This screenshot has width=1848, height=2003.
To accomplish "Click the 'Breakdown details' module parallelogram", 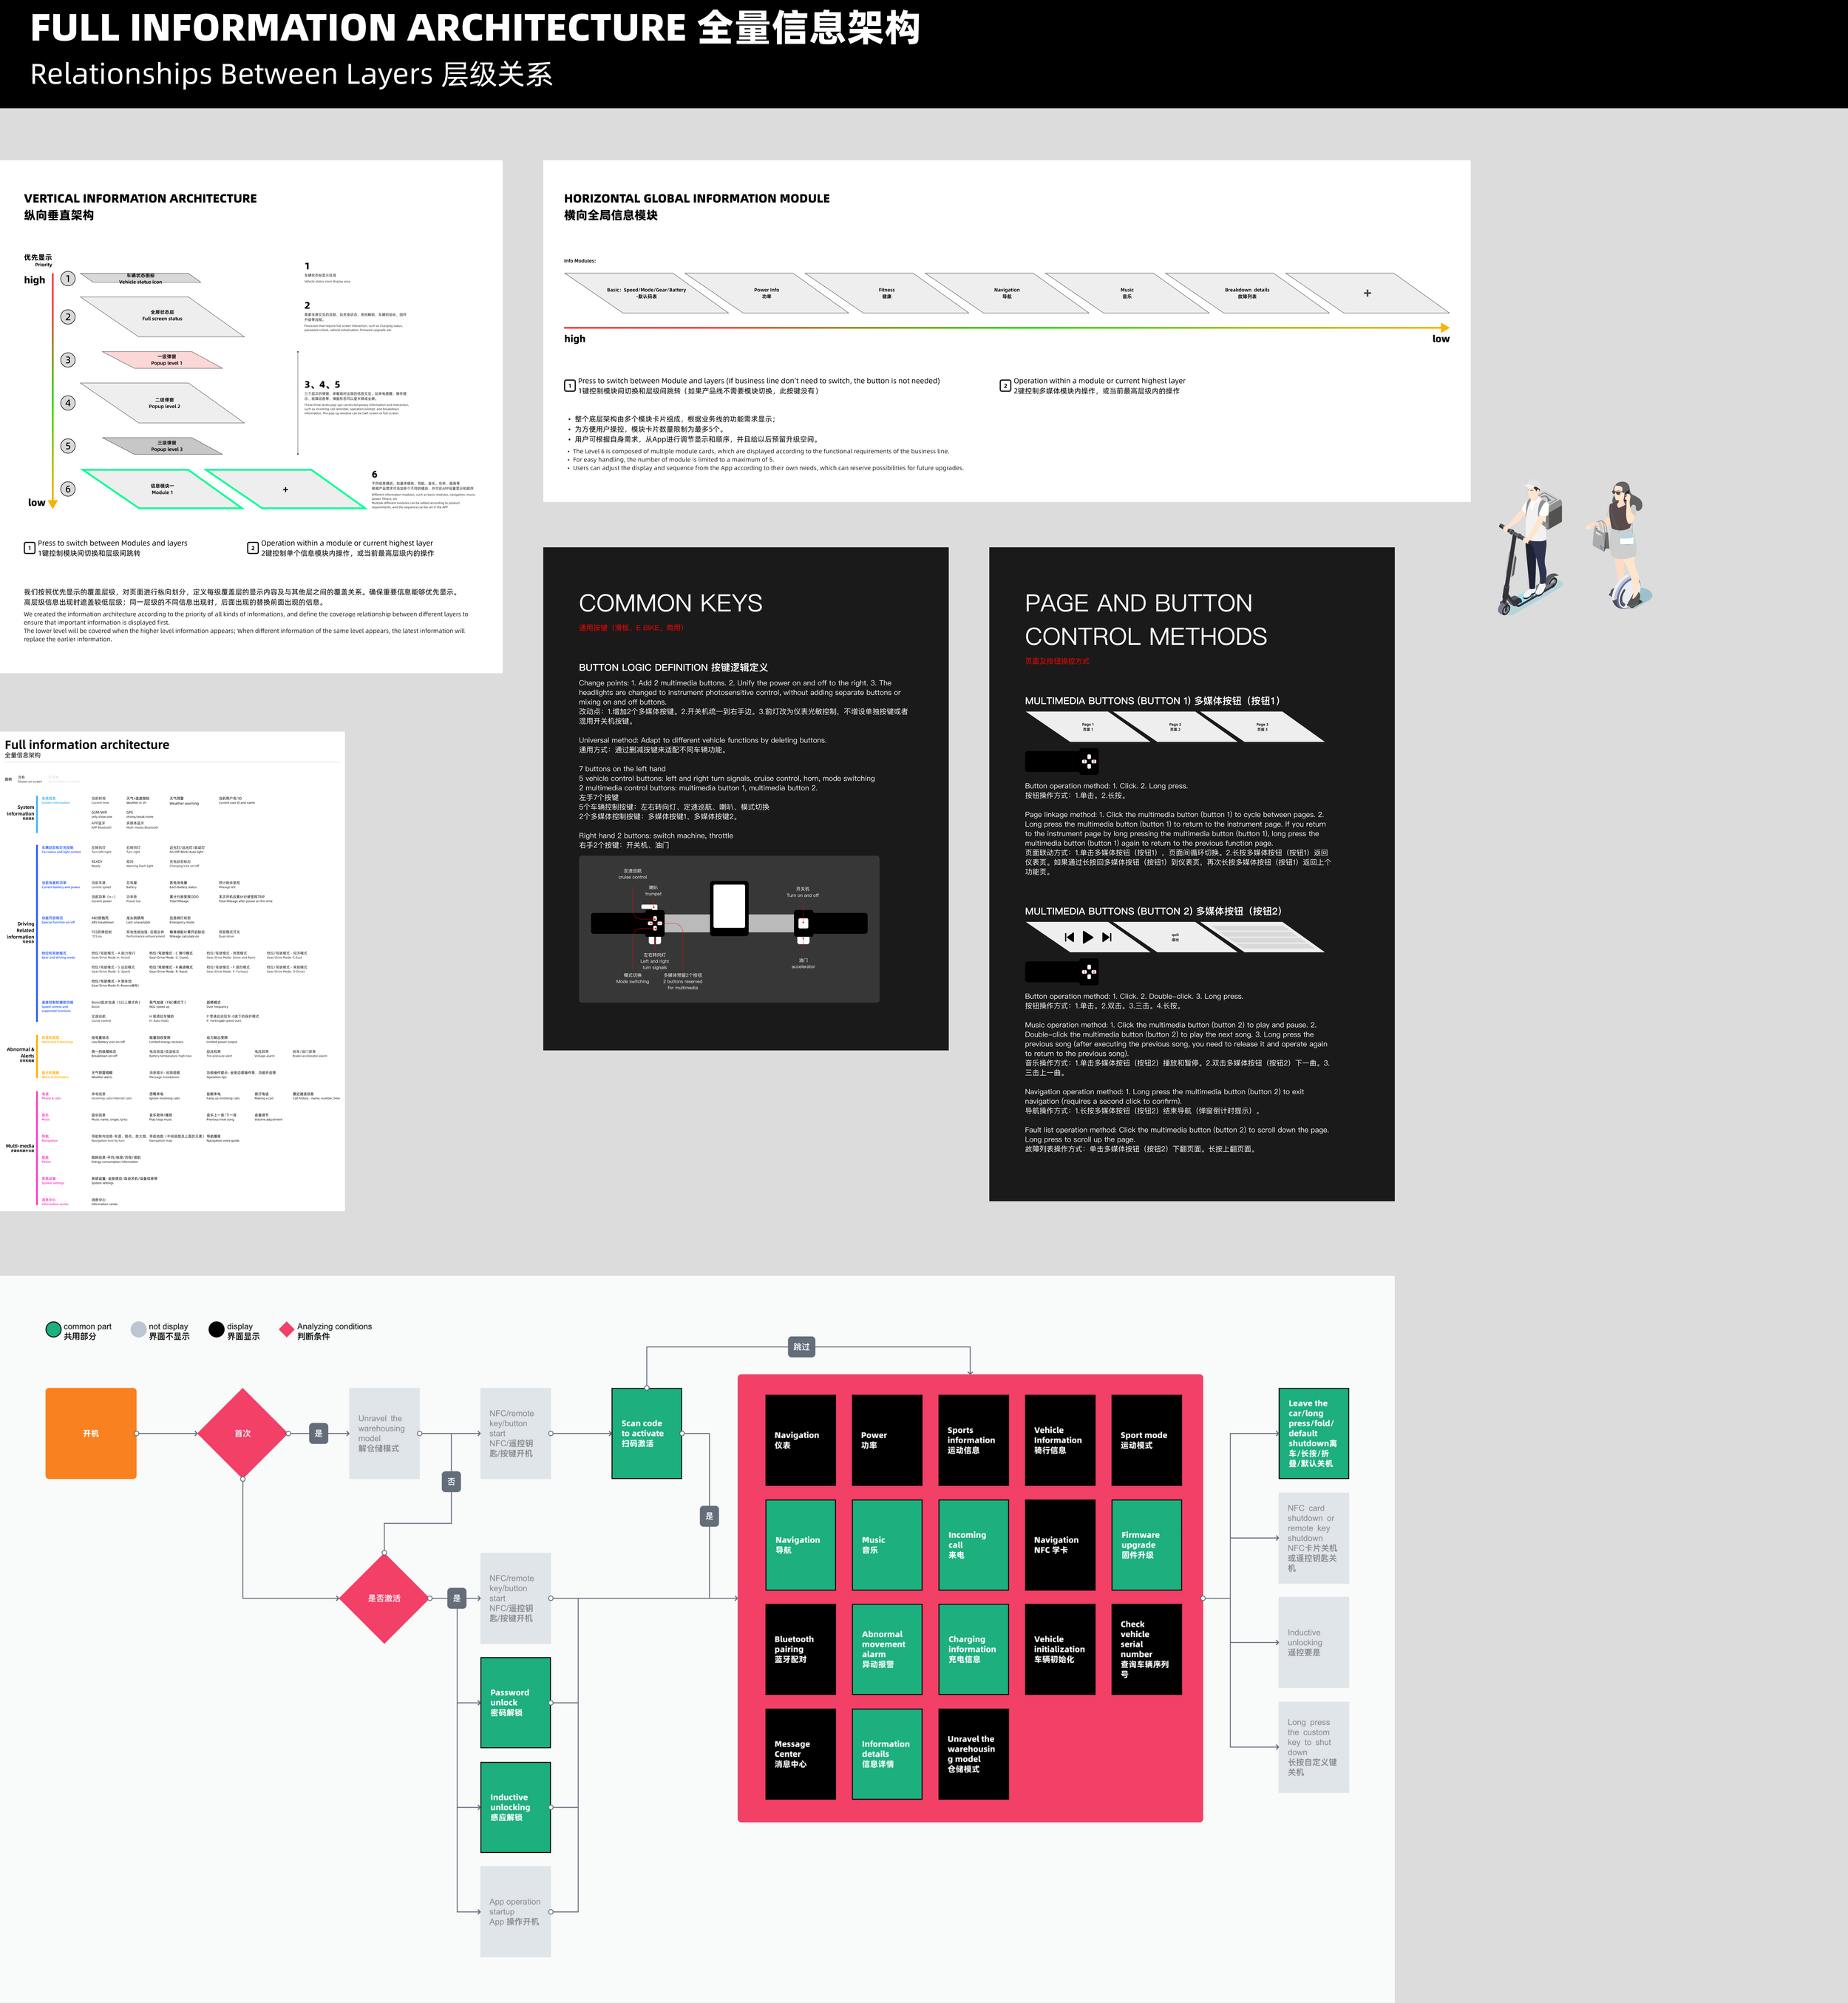I will [x=1247, y=293].
